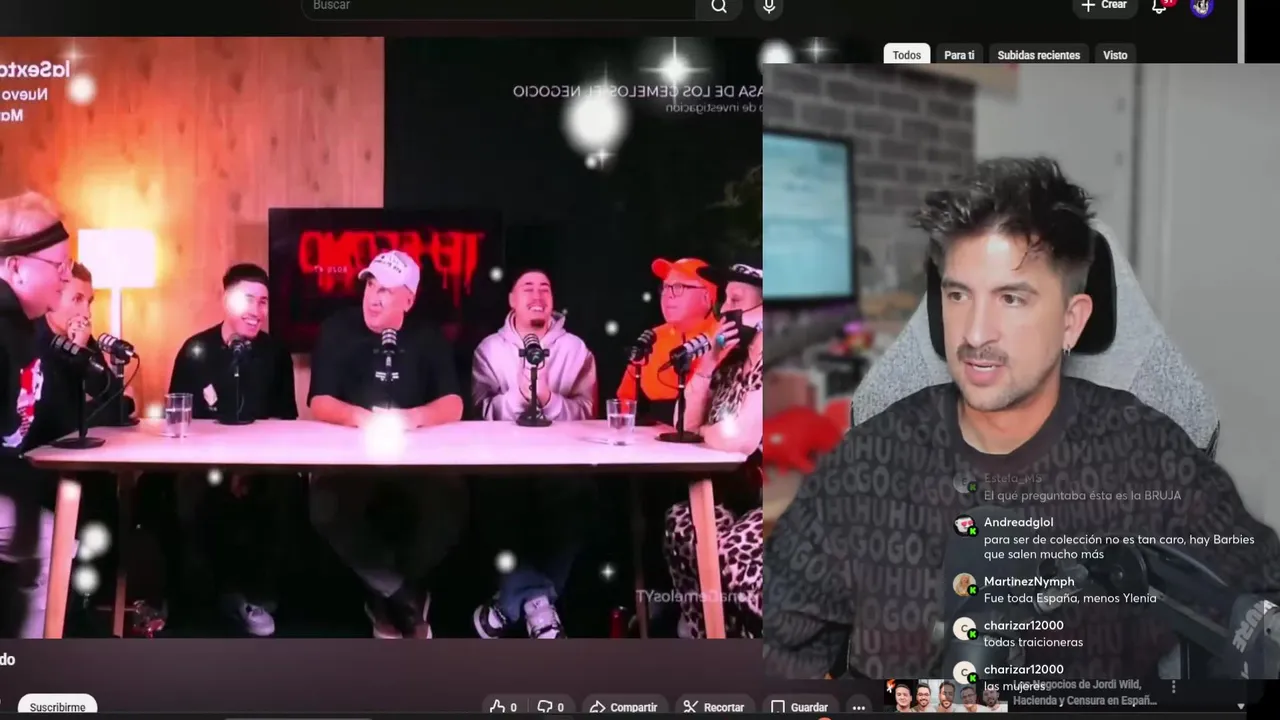Start voice search with the microphone icon

click(768, 7)
